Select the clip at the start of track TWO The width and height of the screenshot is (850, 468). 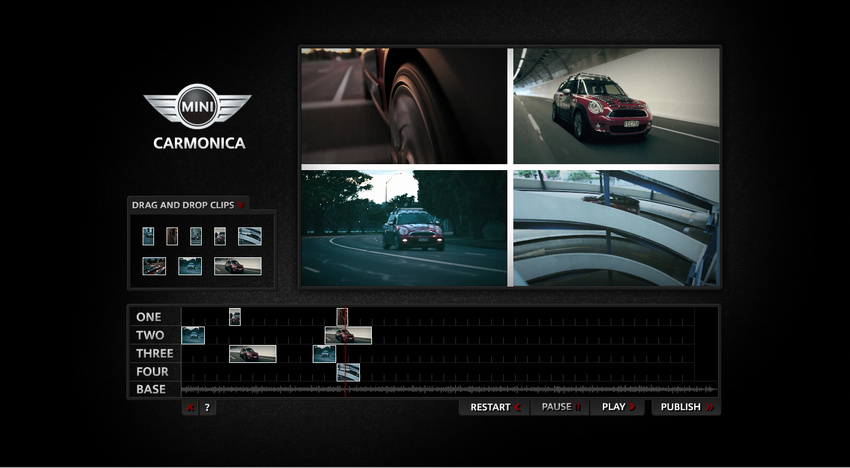(x=193, y=335)
